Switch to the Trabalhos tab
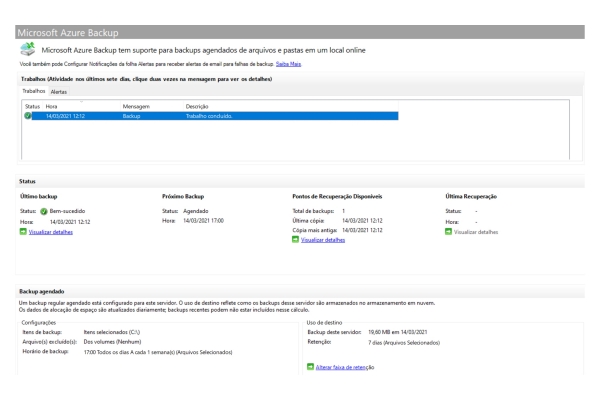Screen dimensions: 600x400 click(34, 91)
